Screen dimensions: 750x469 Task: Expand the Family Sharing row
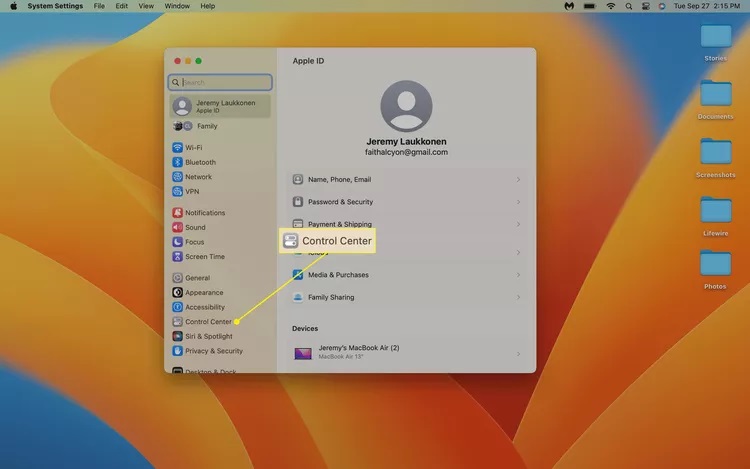tap(406, 298)
